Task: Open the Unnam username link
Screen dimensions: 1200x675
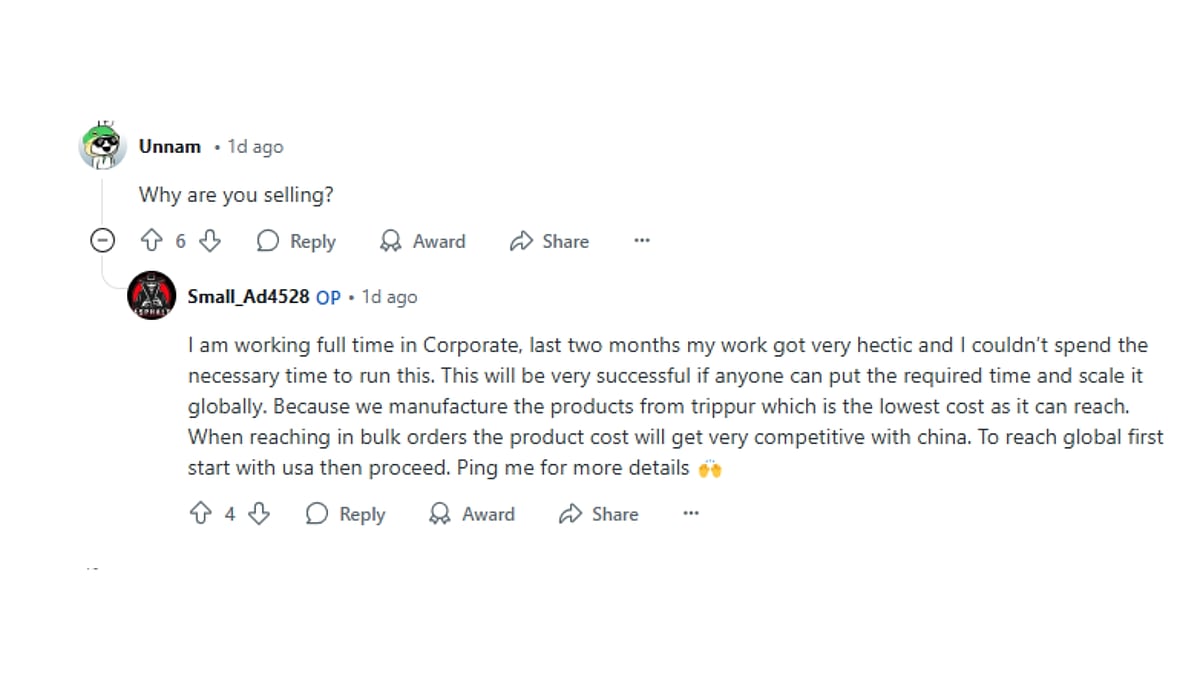Action: 170,147
